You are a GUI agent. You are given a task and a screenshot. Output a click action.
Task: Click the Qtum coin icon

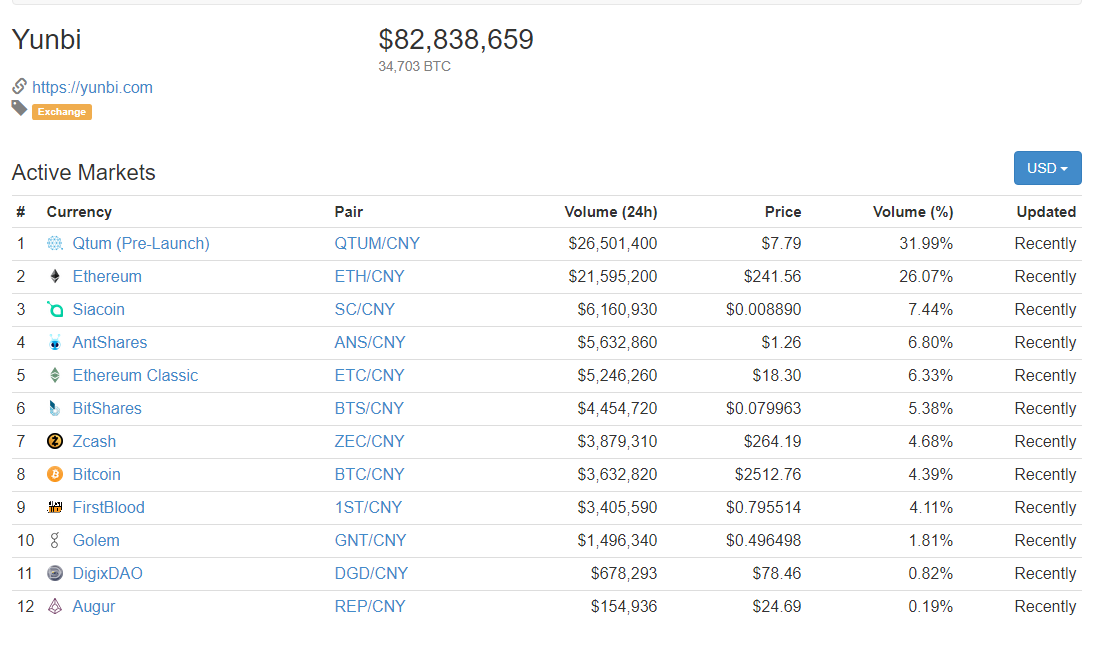tap(55, 243)
